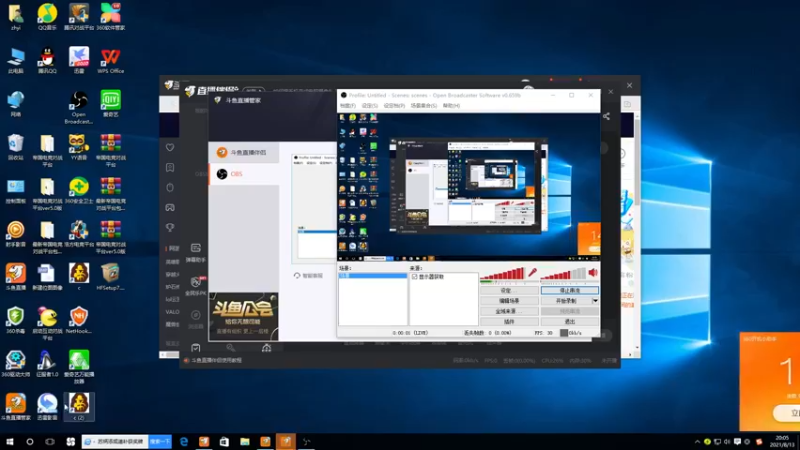The image size is (800, 450).
Task: Open Task View on the taskbar
Action: 49,442
